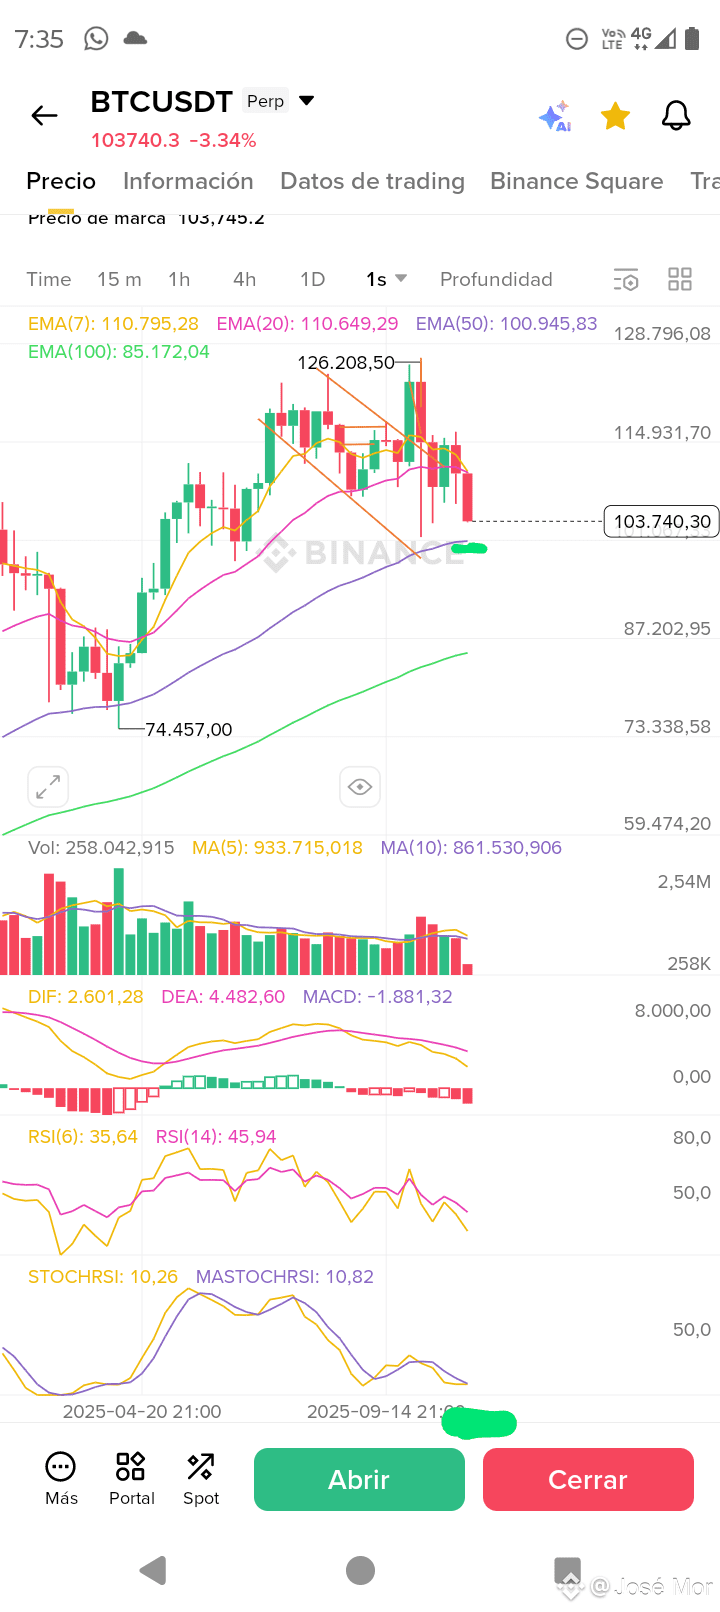Tap the volume MA(10) label

coord(471,848)
